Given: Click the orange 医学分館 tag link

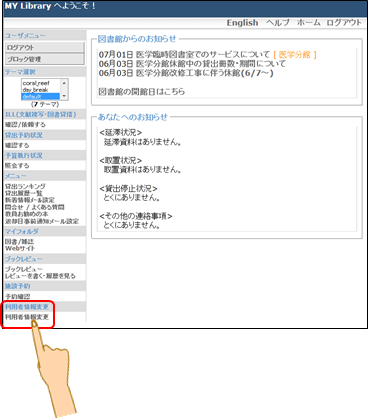Looking at the screenshot, I should [x=295, y=55].
